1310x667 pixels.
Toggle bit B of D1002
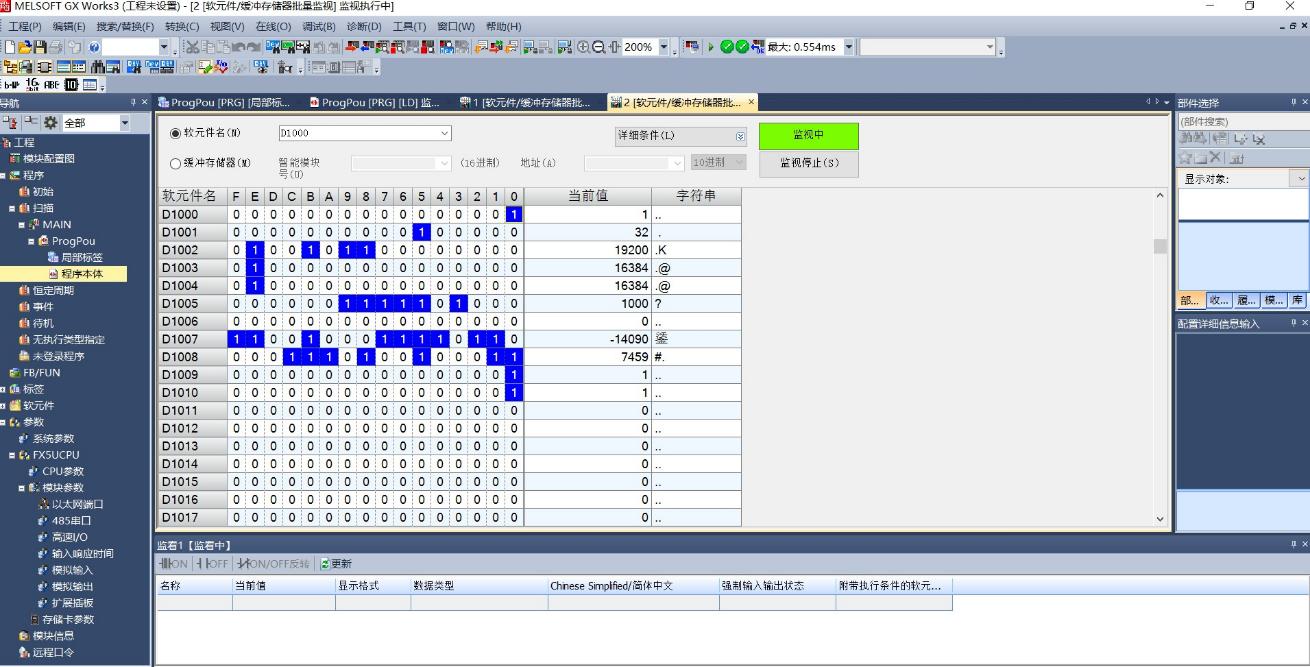309,250
